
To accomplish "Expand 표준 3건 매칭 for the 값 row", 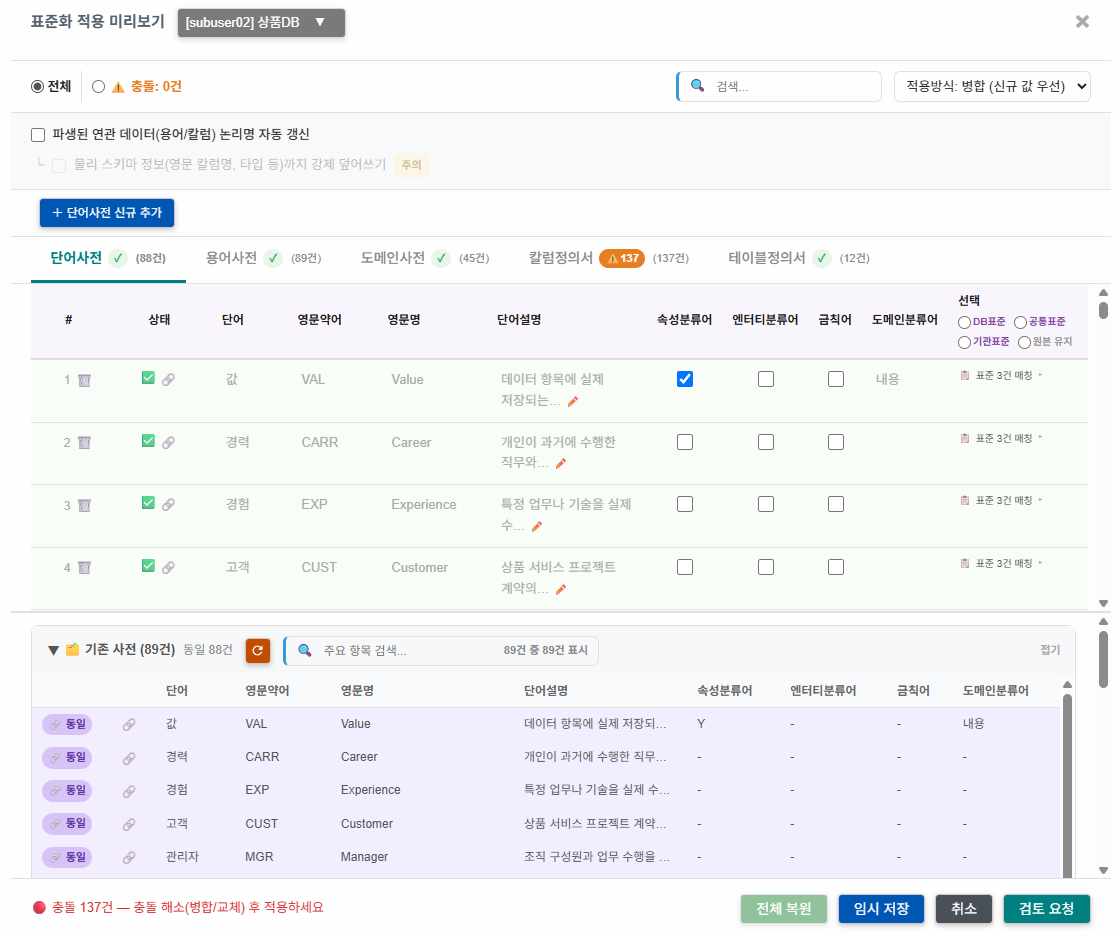I will point(1002,376).
